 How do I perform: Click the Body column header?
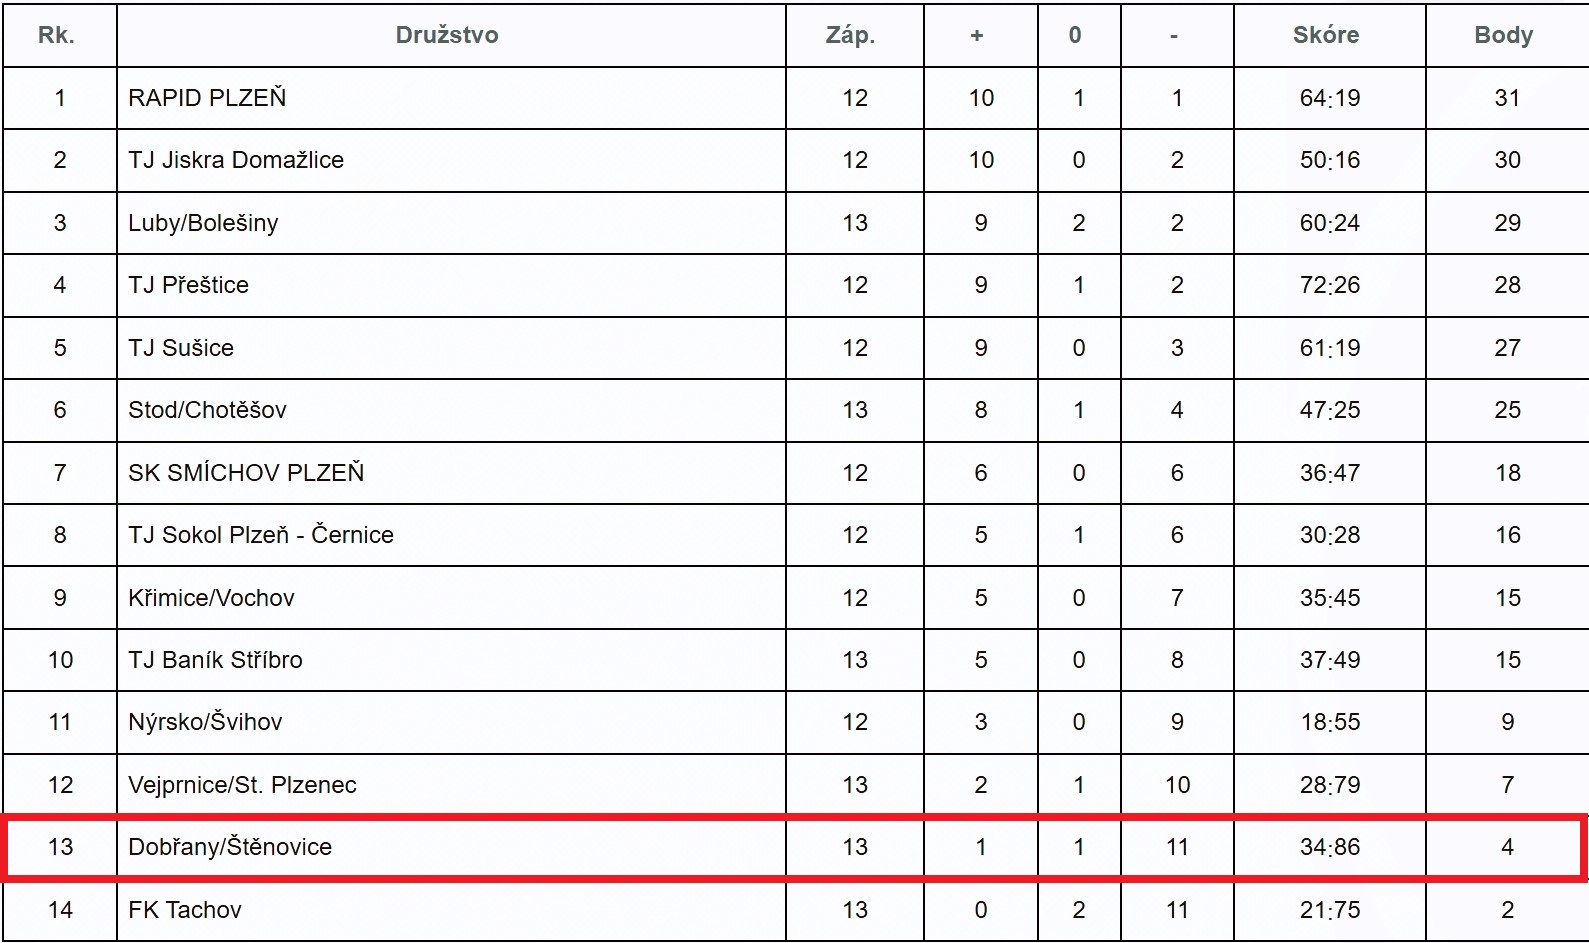point(1503,35)
